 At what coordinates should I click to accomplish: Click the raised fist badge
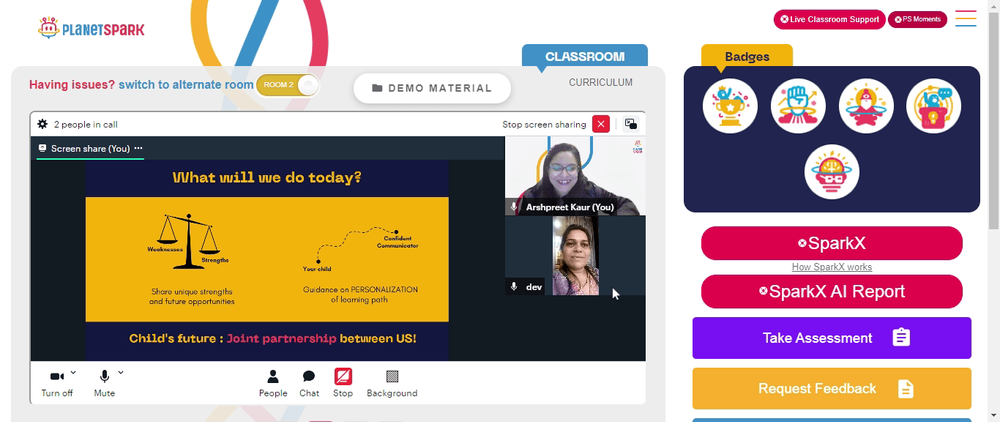[798, 106]
